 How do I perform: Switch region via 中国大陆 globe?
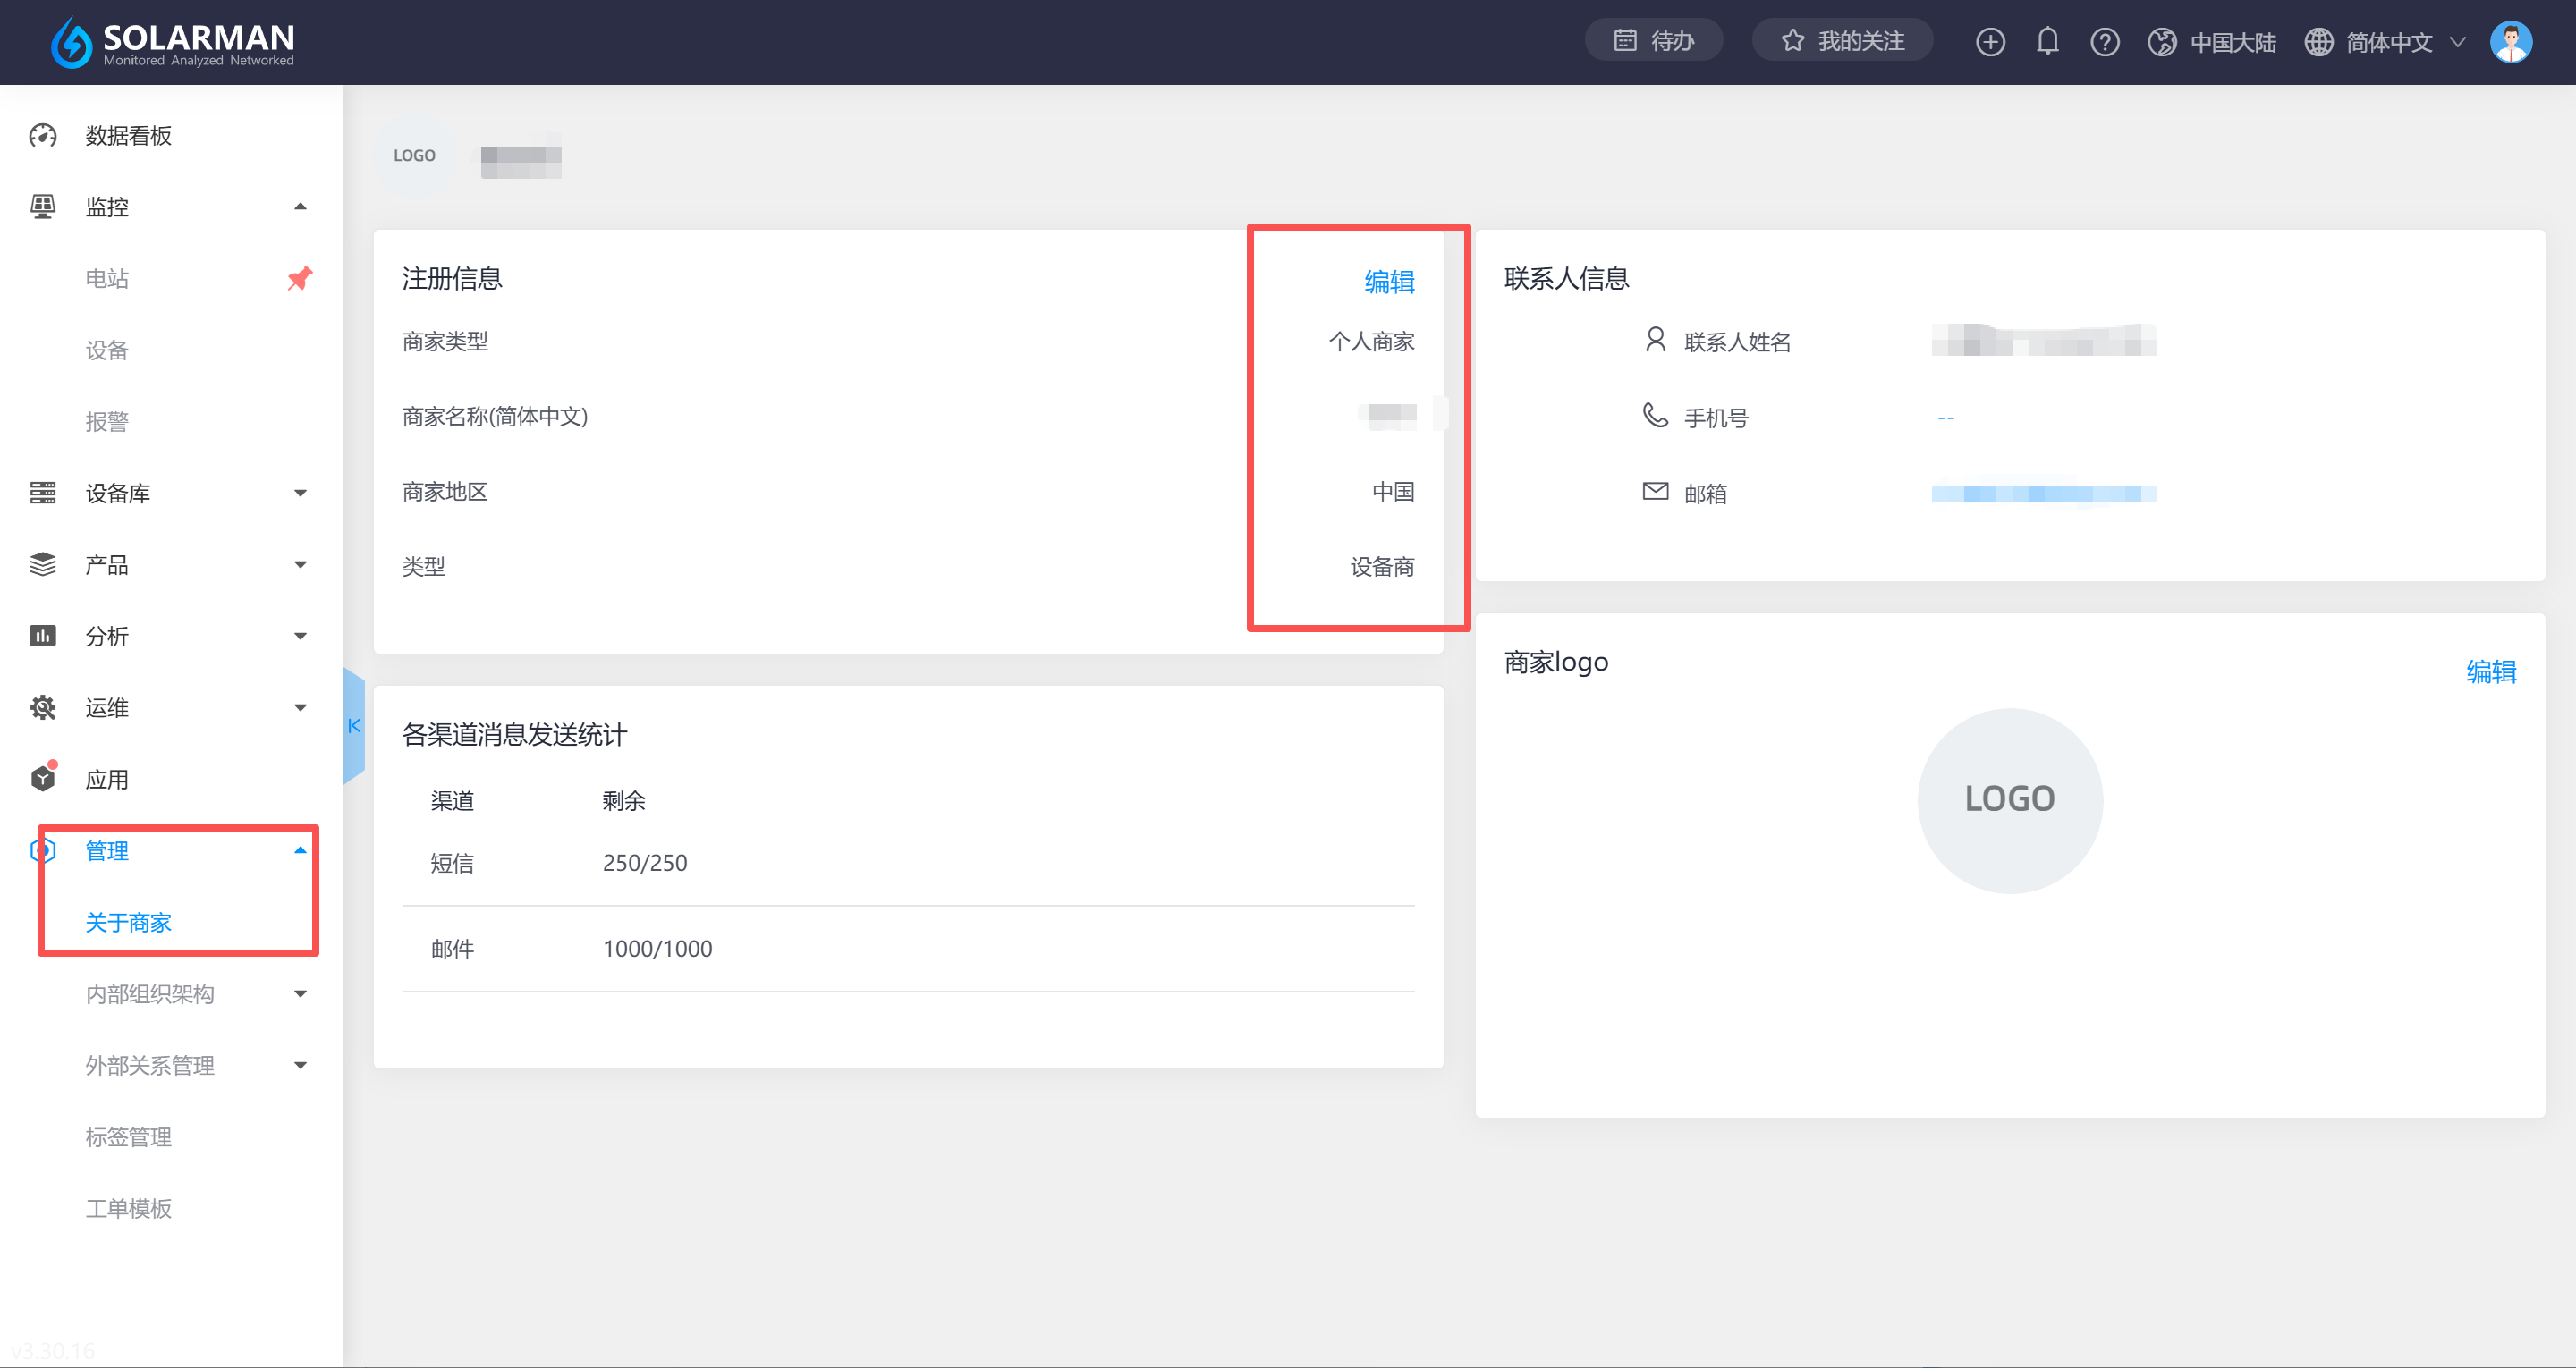click(2212, 42)
